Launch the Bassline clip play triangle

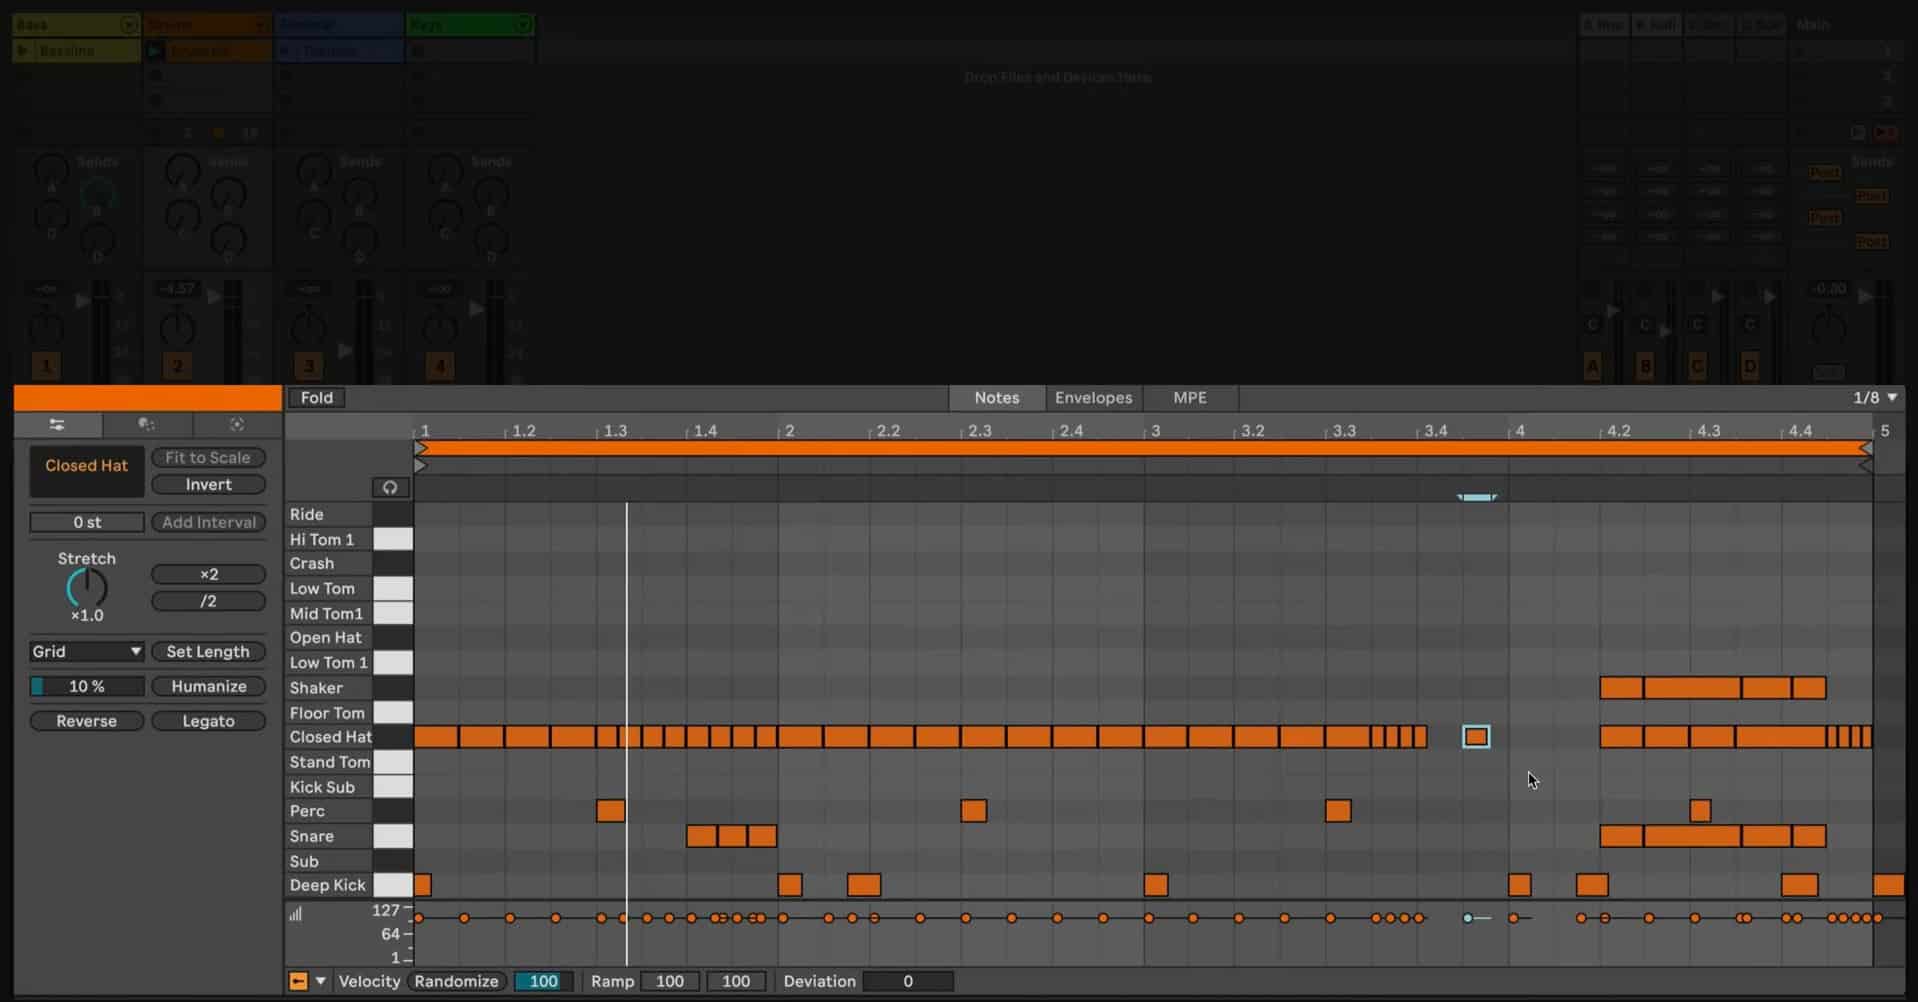click(24, 50)
